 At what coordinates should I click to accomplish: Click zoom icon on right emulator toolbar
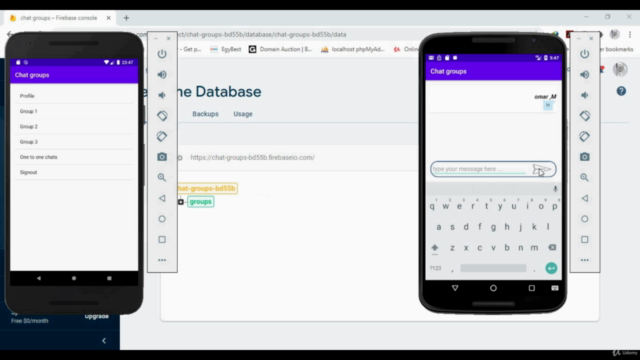(x=584, y=178)
